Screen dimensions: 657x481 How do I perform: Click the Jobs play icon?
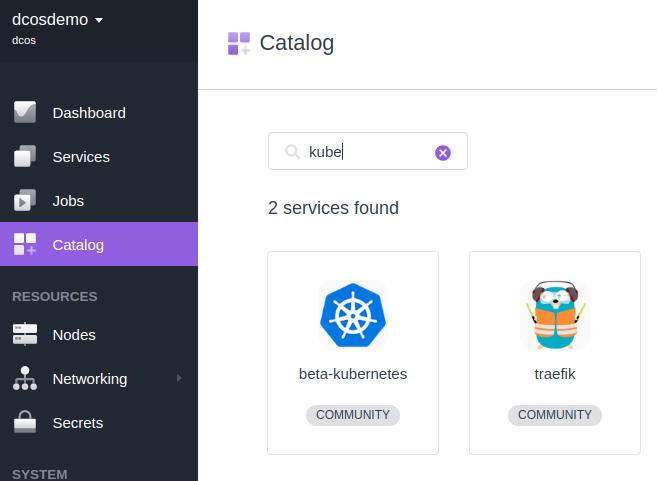25,200
